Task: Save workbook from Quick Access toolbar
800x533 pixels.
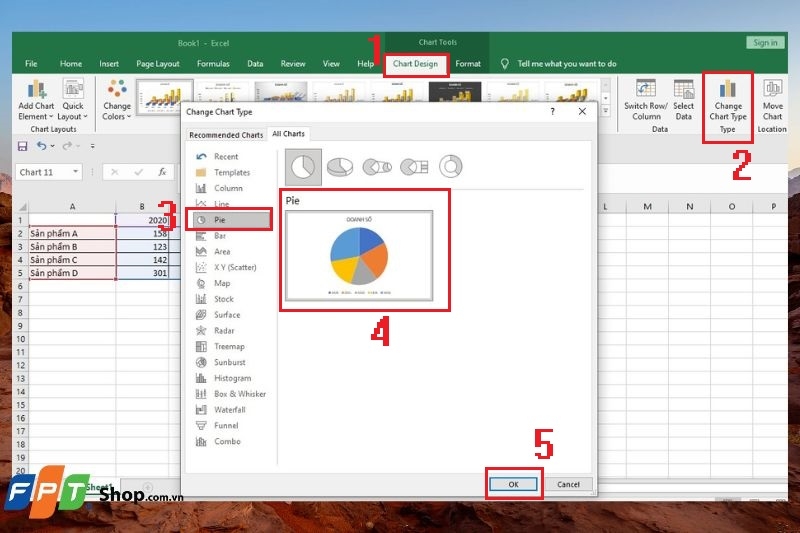Action: coord(22,146)
